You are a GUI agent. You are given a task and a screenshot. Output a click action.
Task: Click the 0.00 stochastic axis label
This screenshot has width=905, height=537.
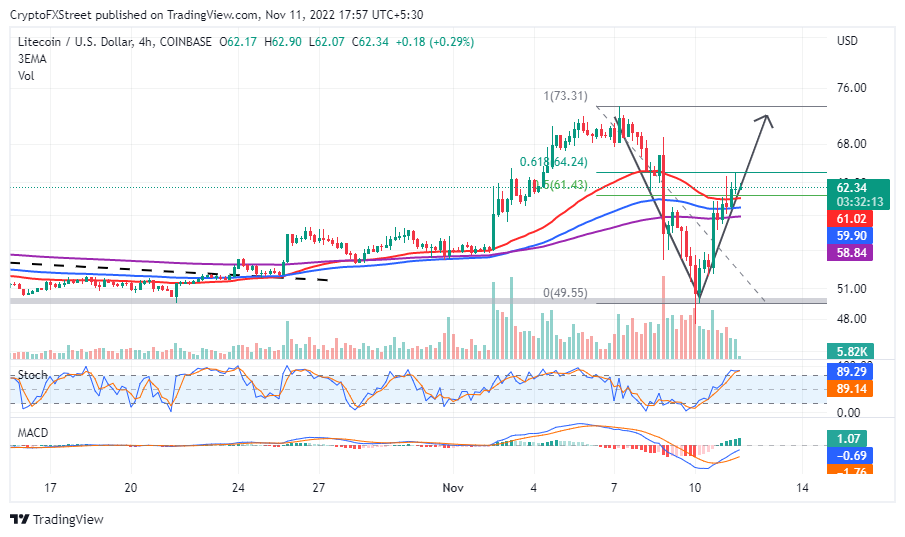[848, 413]
